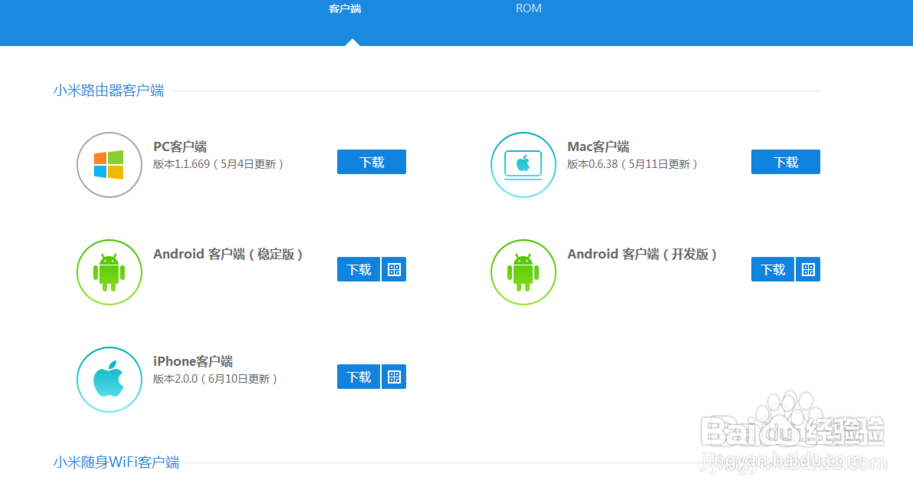The image size is (913, 491).
Task: Show QR code for iPhone客户端
Action: [394, 377]
